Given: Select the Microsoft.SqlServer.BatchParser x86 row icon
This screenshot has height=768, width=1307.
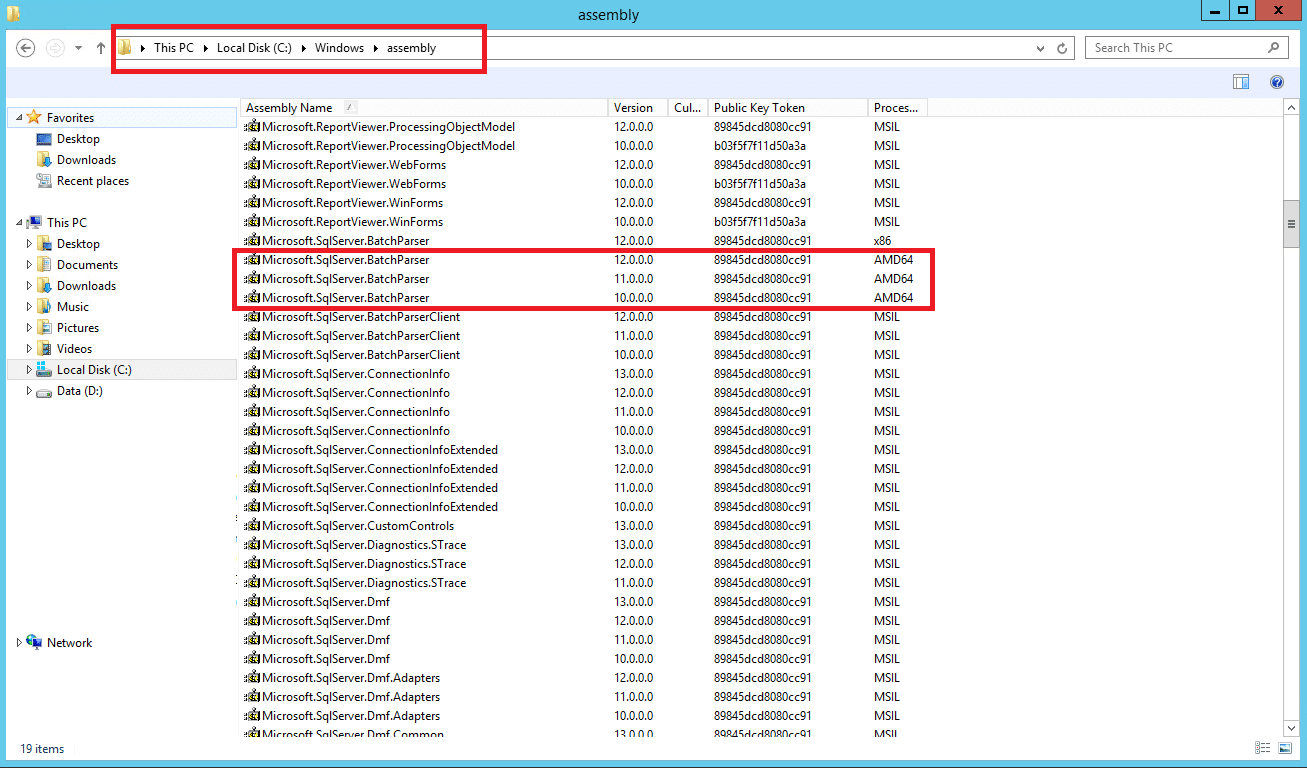Looking at the screenshot, I should [252, 241].
